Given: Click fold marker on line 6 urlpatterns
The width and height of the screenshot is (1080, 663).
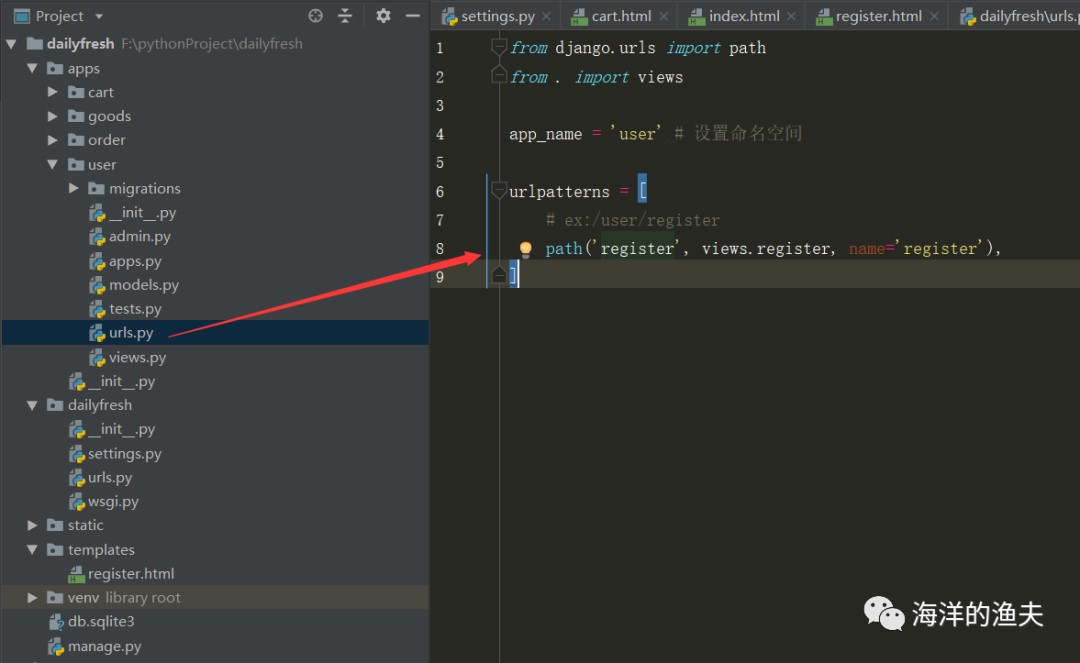Looking at the screenshot, I should point(499,191).
